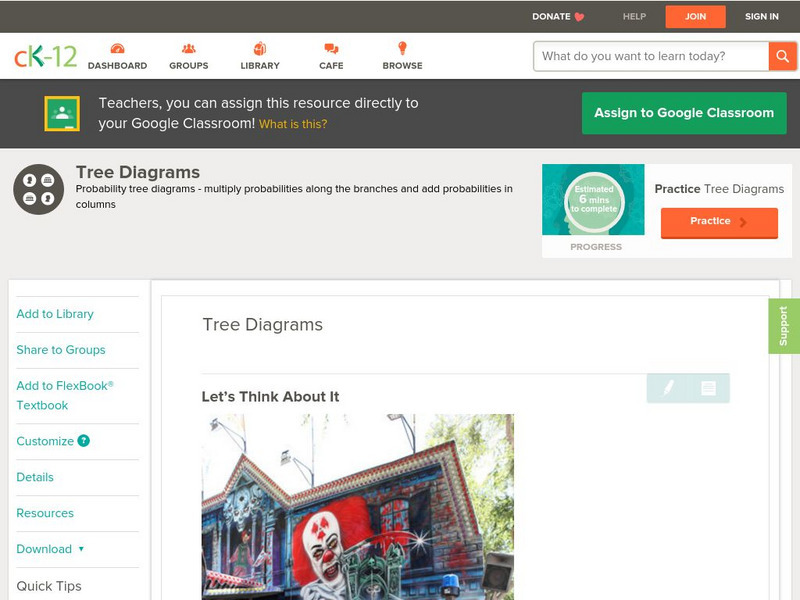Click the orange search magnifier button

click(782, 56)
